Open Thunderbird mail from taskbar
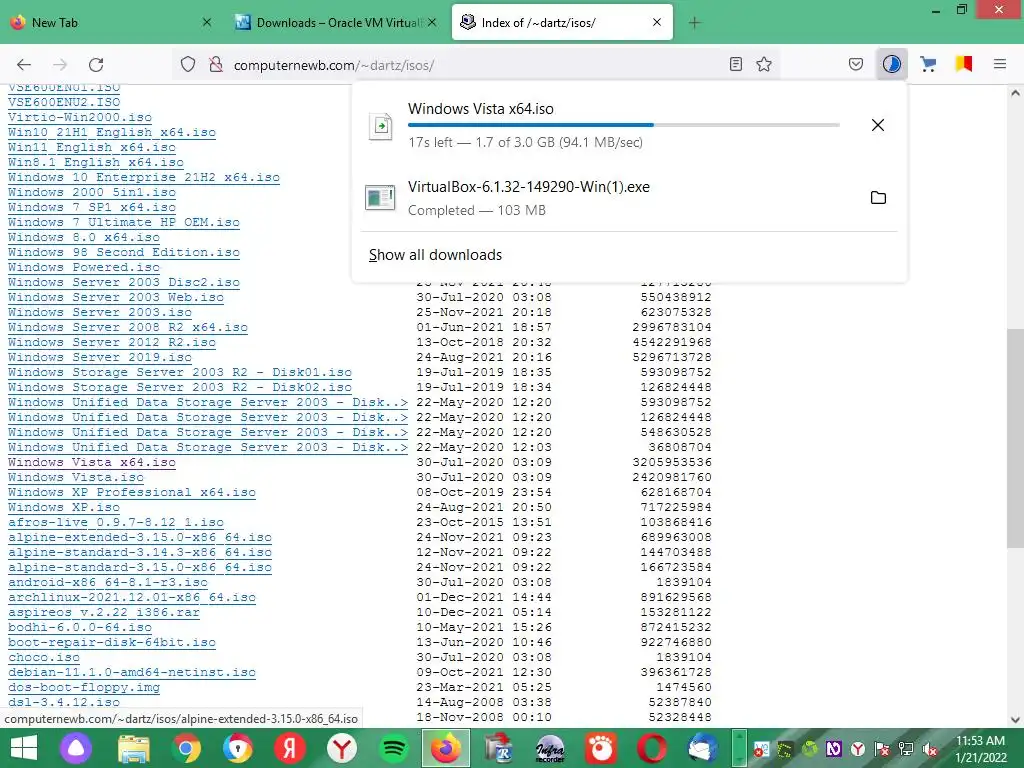This screenshot has width=1024, height=768. click(703, 748)
